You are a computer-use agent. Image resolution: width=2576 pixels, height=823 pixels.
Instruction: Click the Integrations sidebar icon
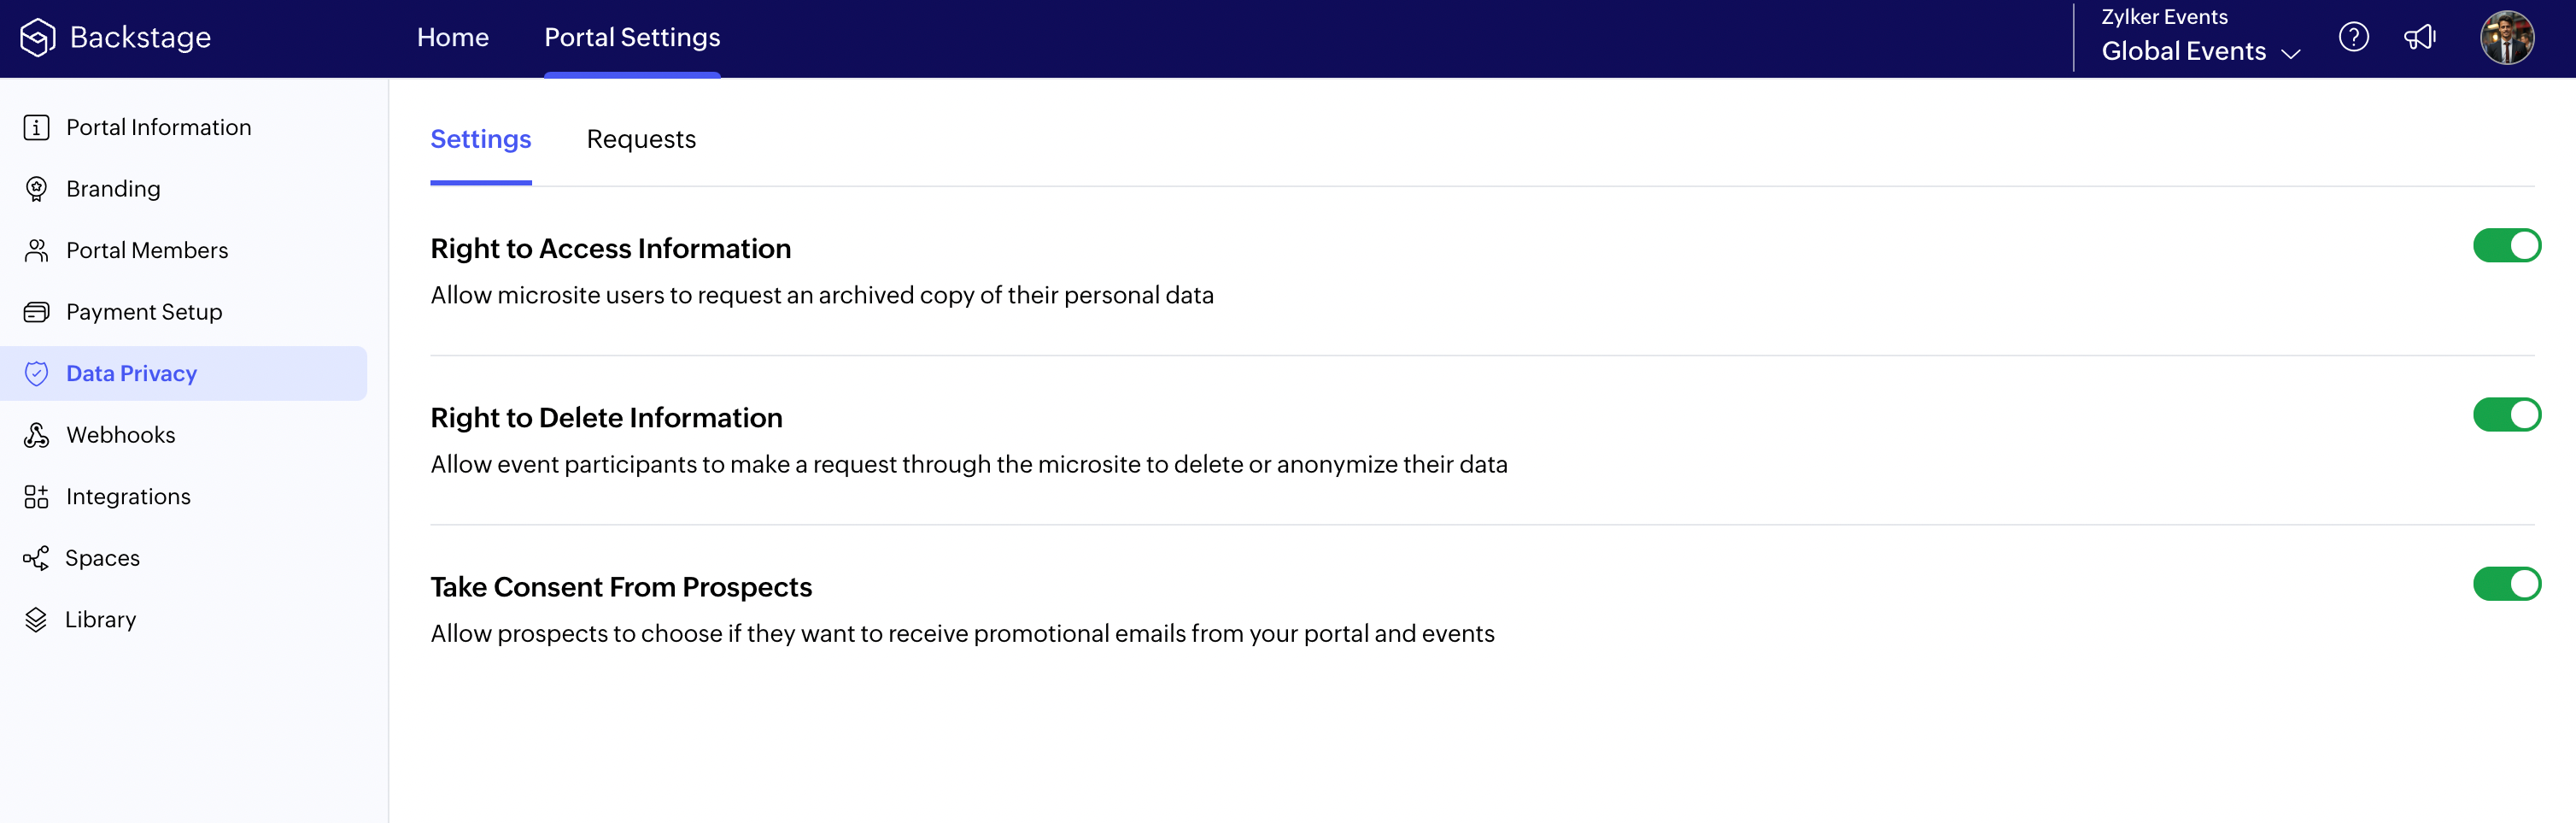coord(37,497)
